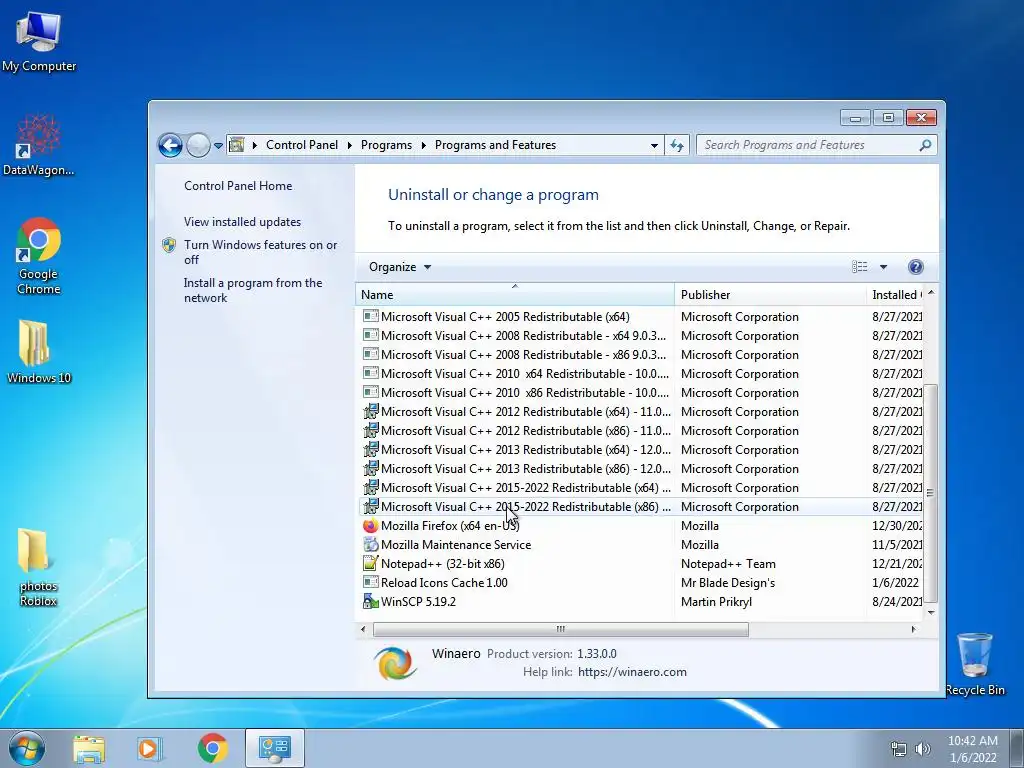Click the vertical scrollbar thumb

[931, 493]
